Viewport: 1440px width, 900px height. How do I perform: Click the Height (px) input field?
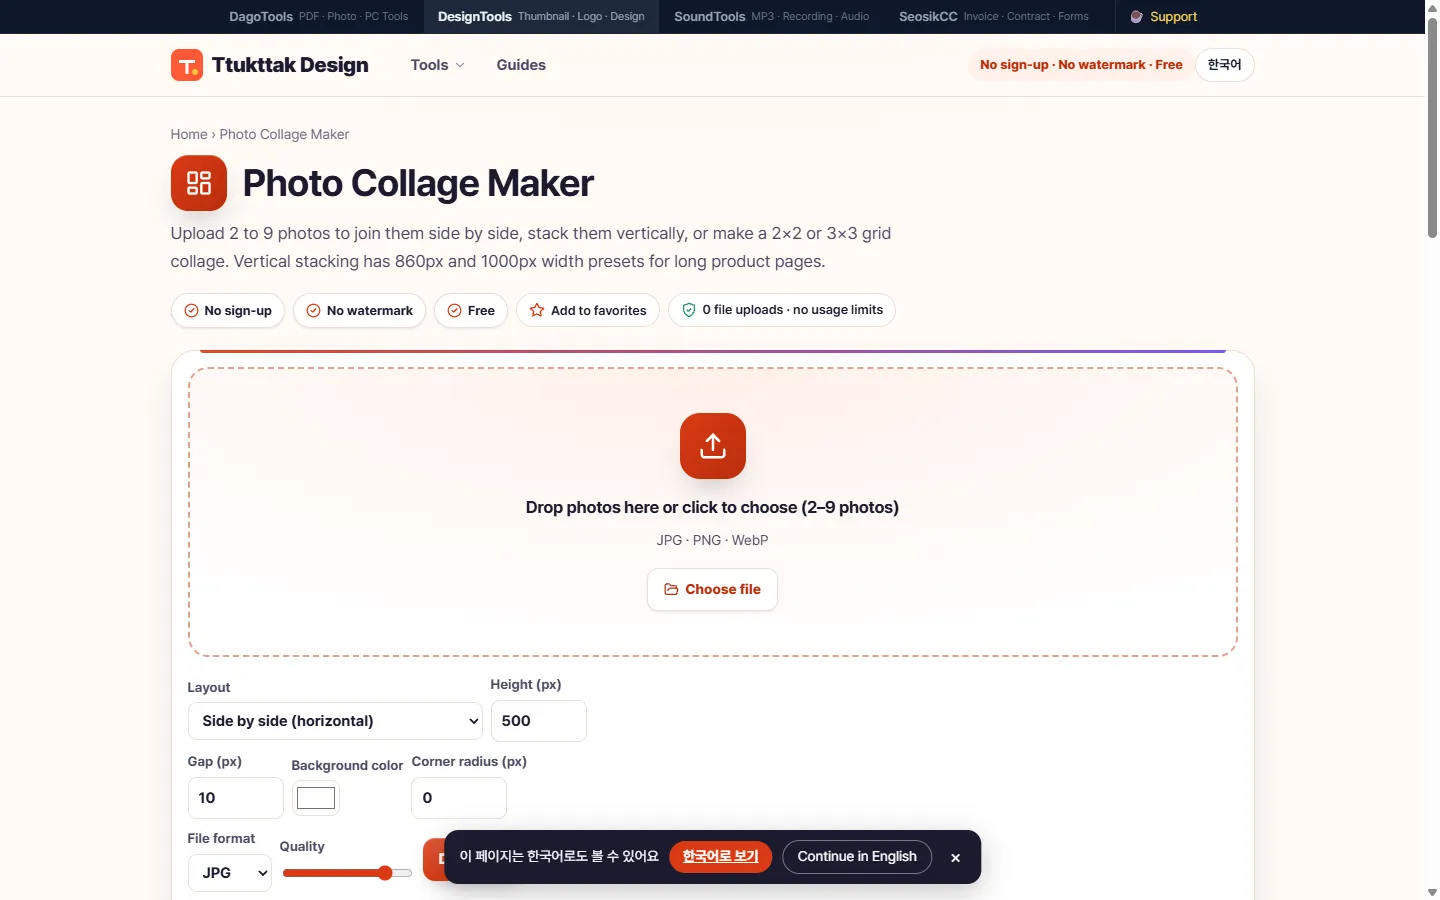[538, 721]
